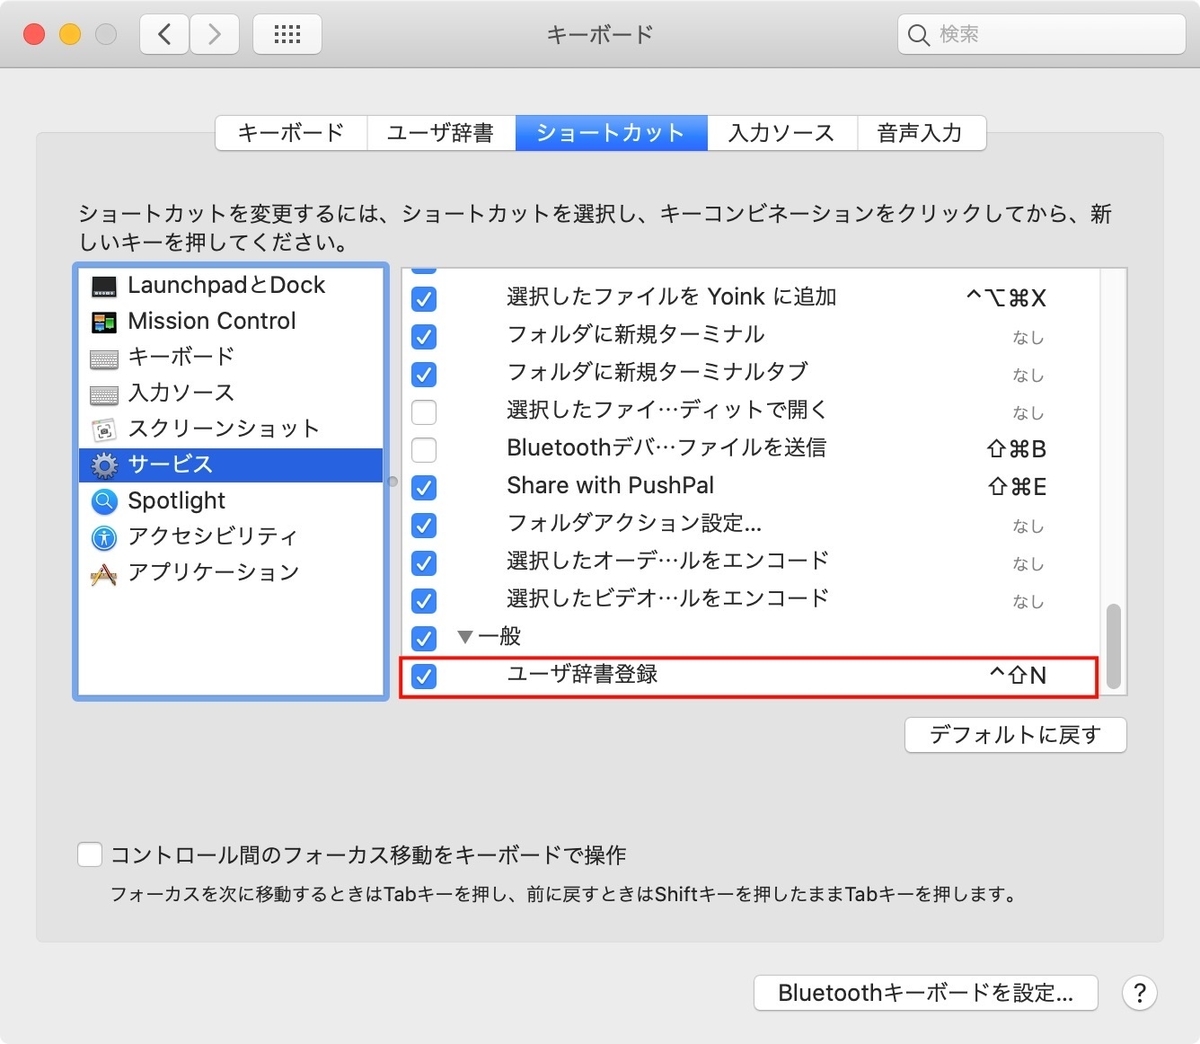Switch to the 音声入力 tab
The image size is (1200, 1044).
pyautogui.click(x=920, y=132)
